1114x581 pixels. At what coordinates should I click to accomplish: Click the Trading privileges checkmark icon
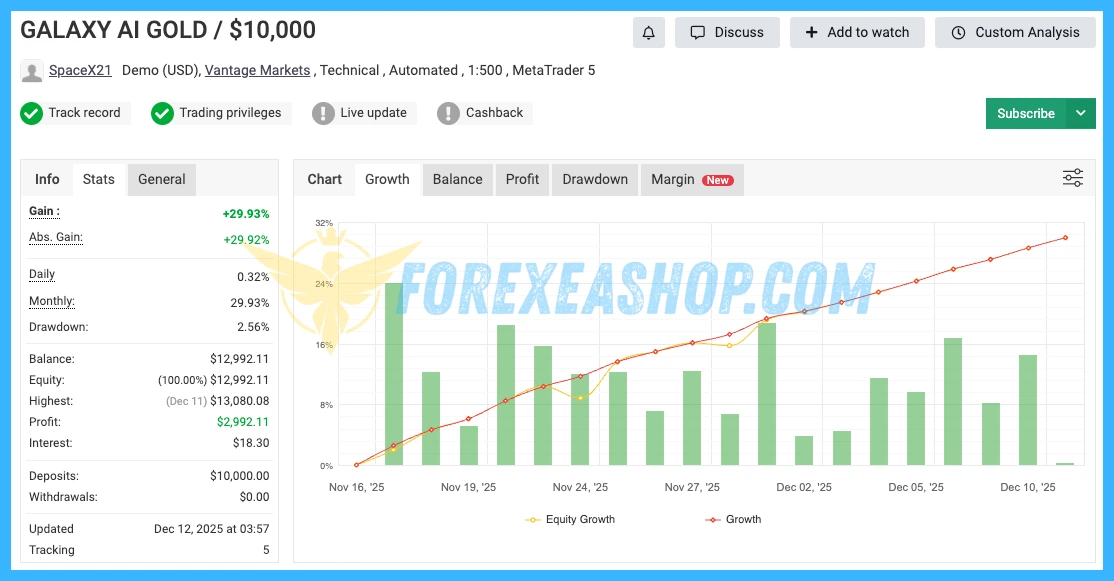tap(162, 113)
